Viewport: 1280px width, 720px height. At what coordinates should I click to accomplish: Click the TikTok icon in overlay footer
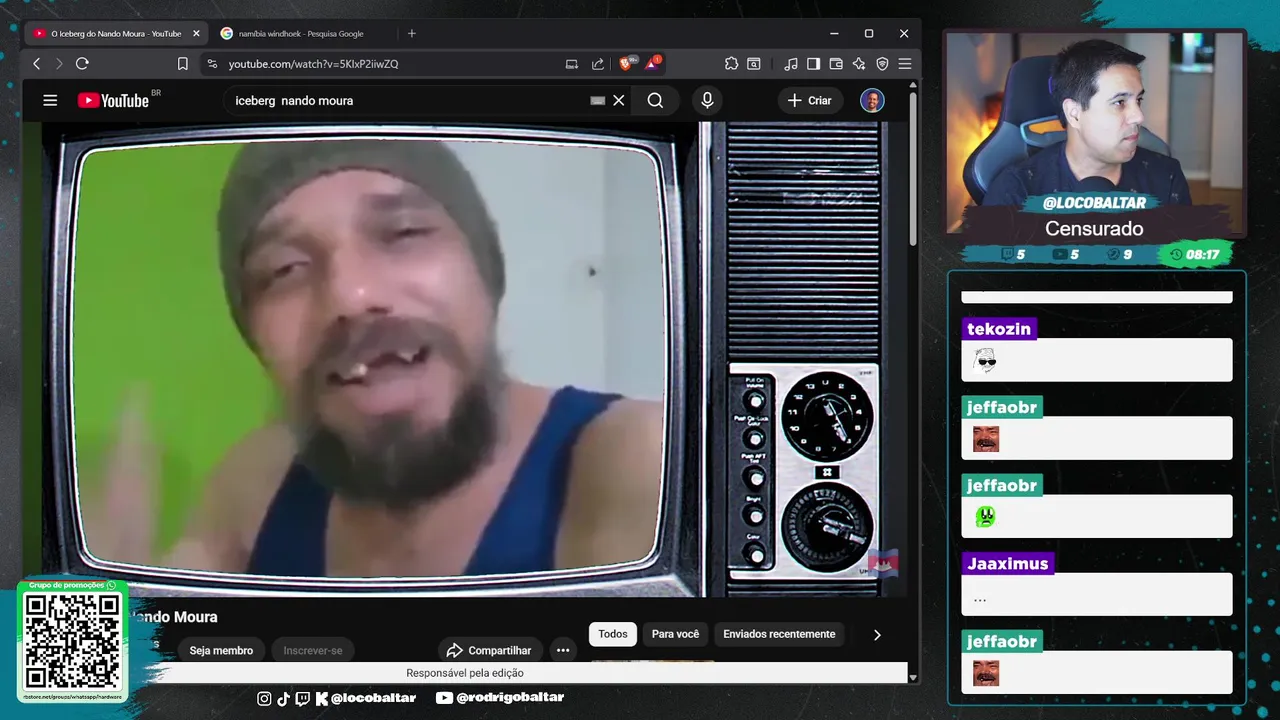(x=283, y=698)
